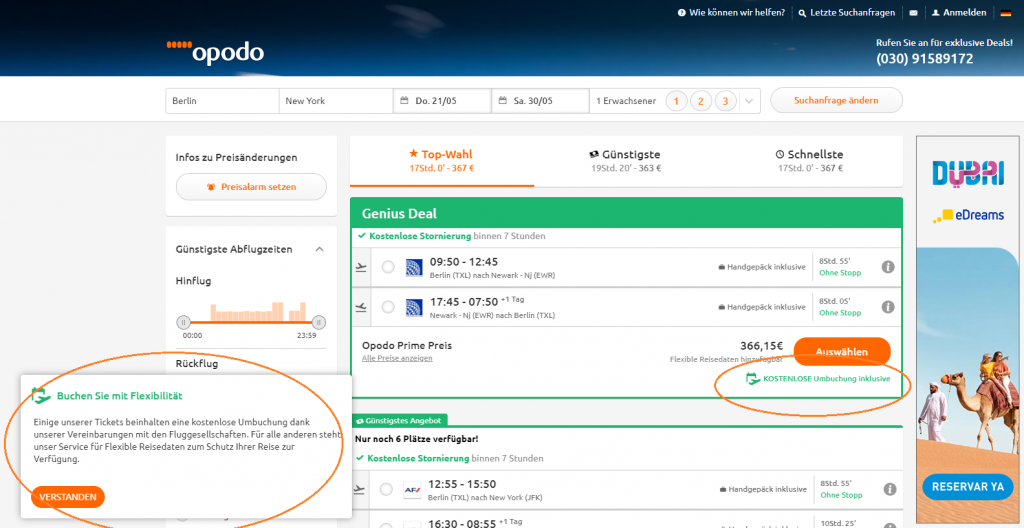Select the 09:50 - 12:45 flight radio button
1024x528 pixels.
(x=388, y=267)
